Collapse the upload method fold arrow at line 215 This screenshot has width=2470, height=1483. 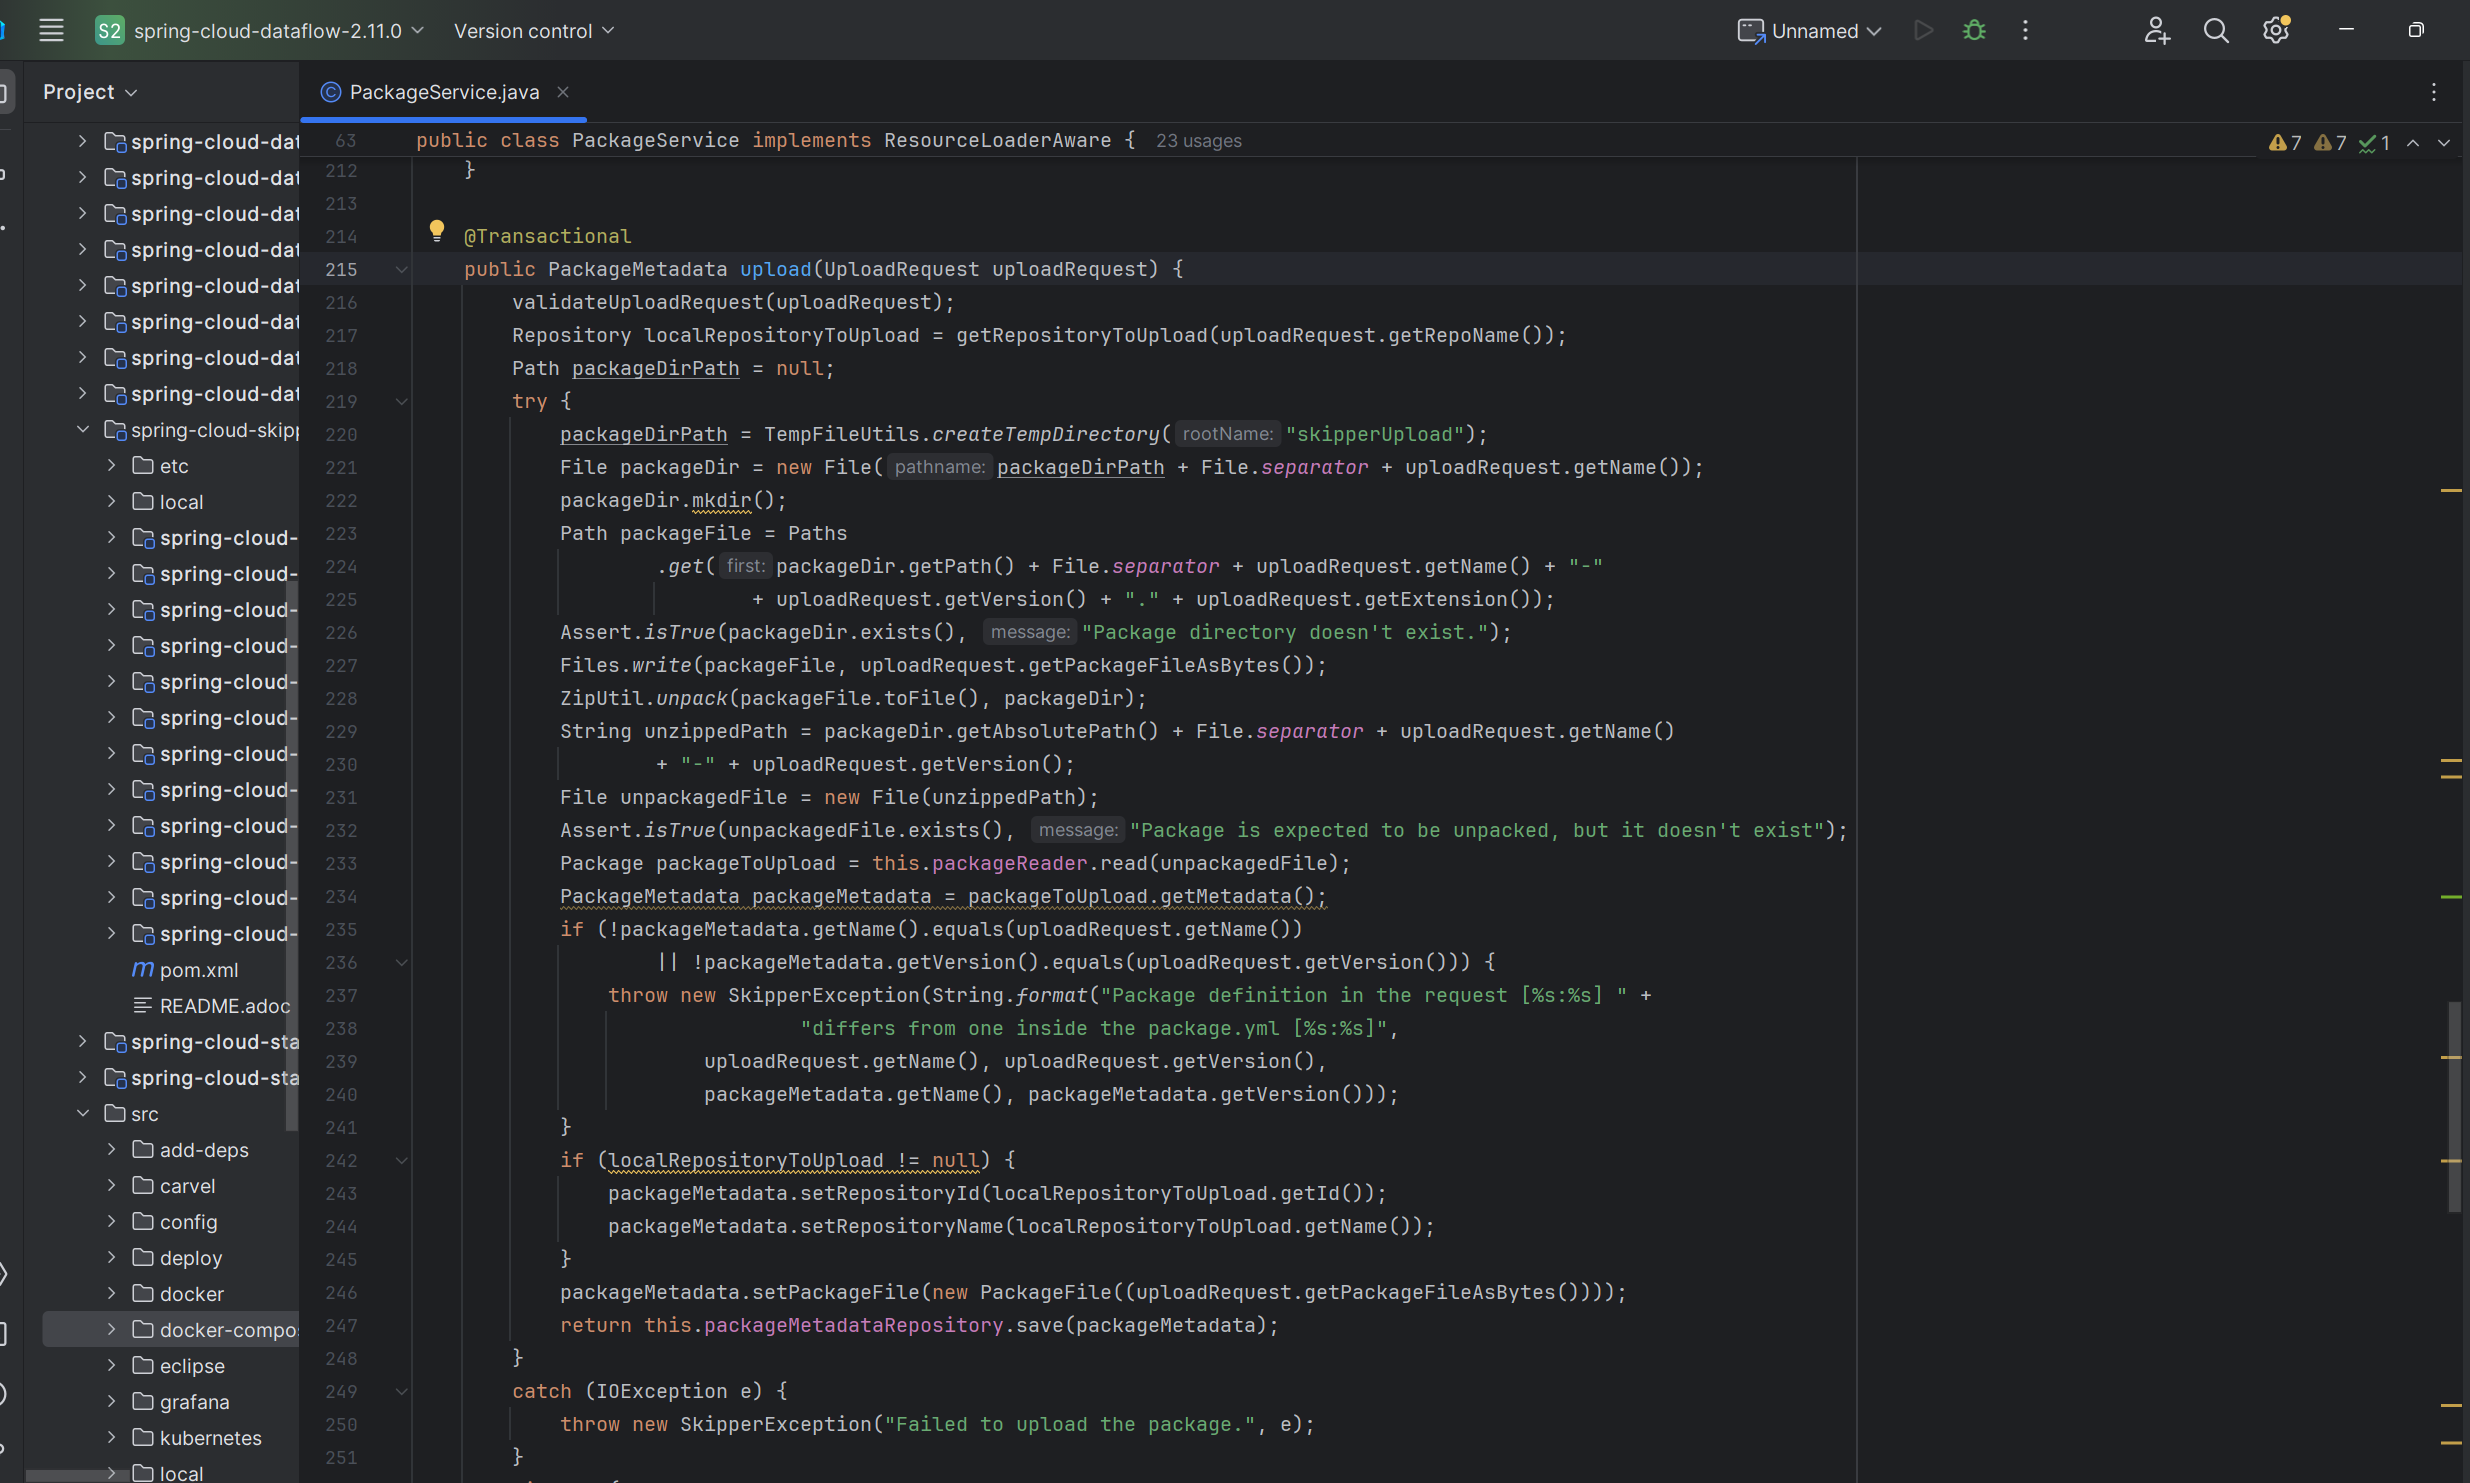[402, 270]
